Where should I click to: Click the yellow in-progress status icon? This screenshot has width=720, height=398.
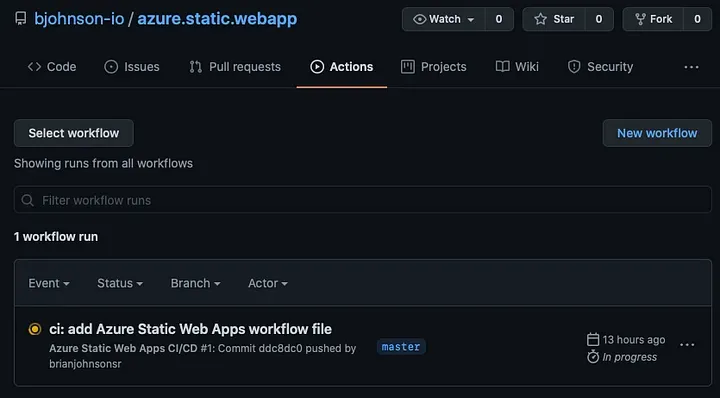[35, 329]
